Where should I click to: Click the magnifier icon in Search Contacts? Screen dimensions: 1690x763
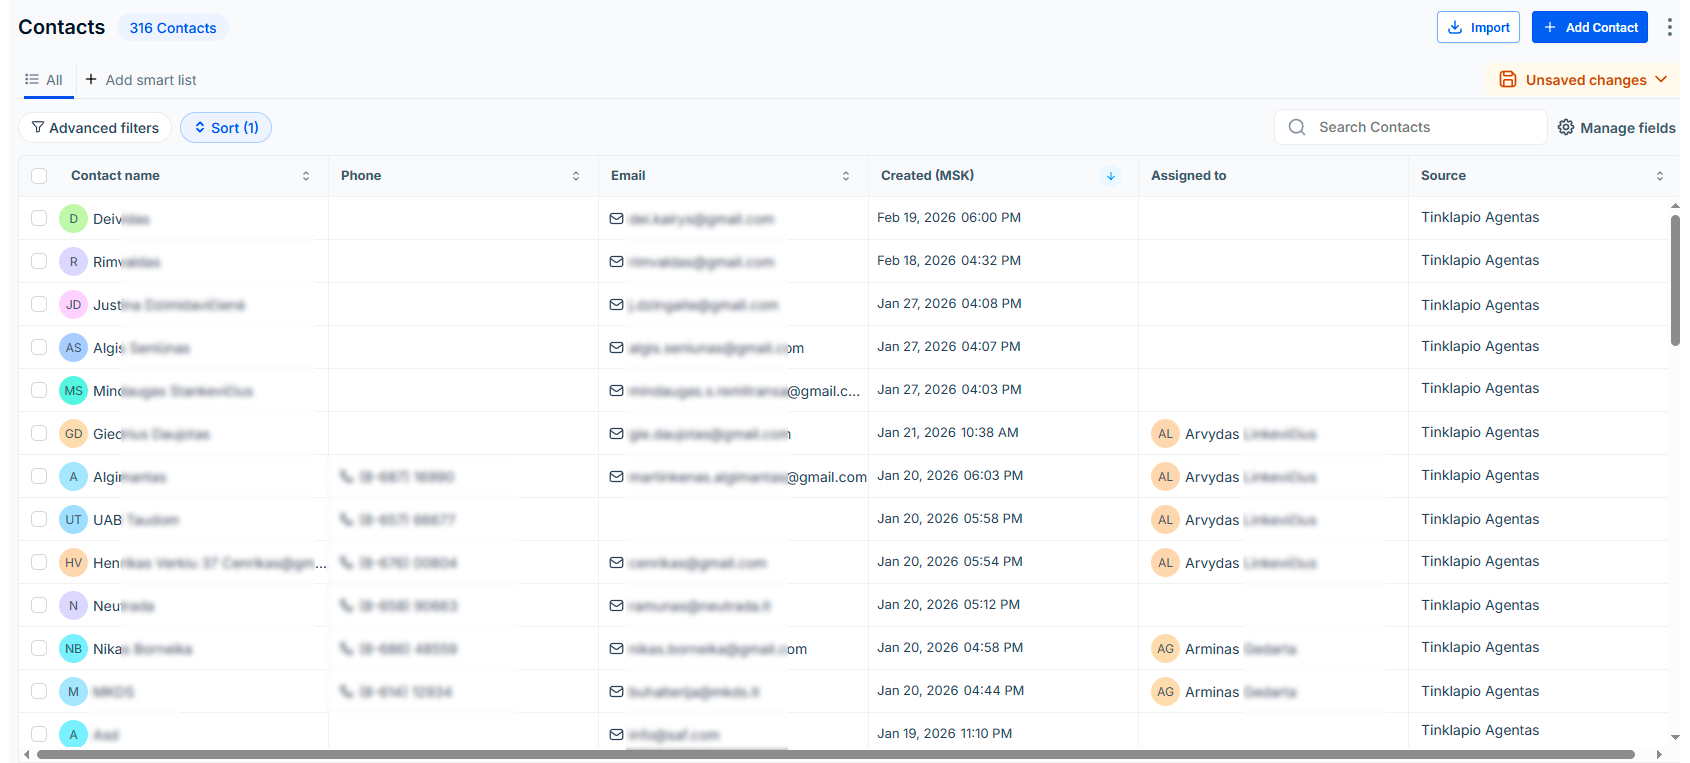[x=1297, y=127]
